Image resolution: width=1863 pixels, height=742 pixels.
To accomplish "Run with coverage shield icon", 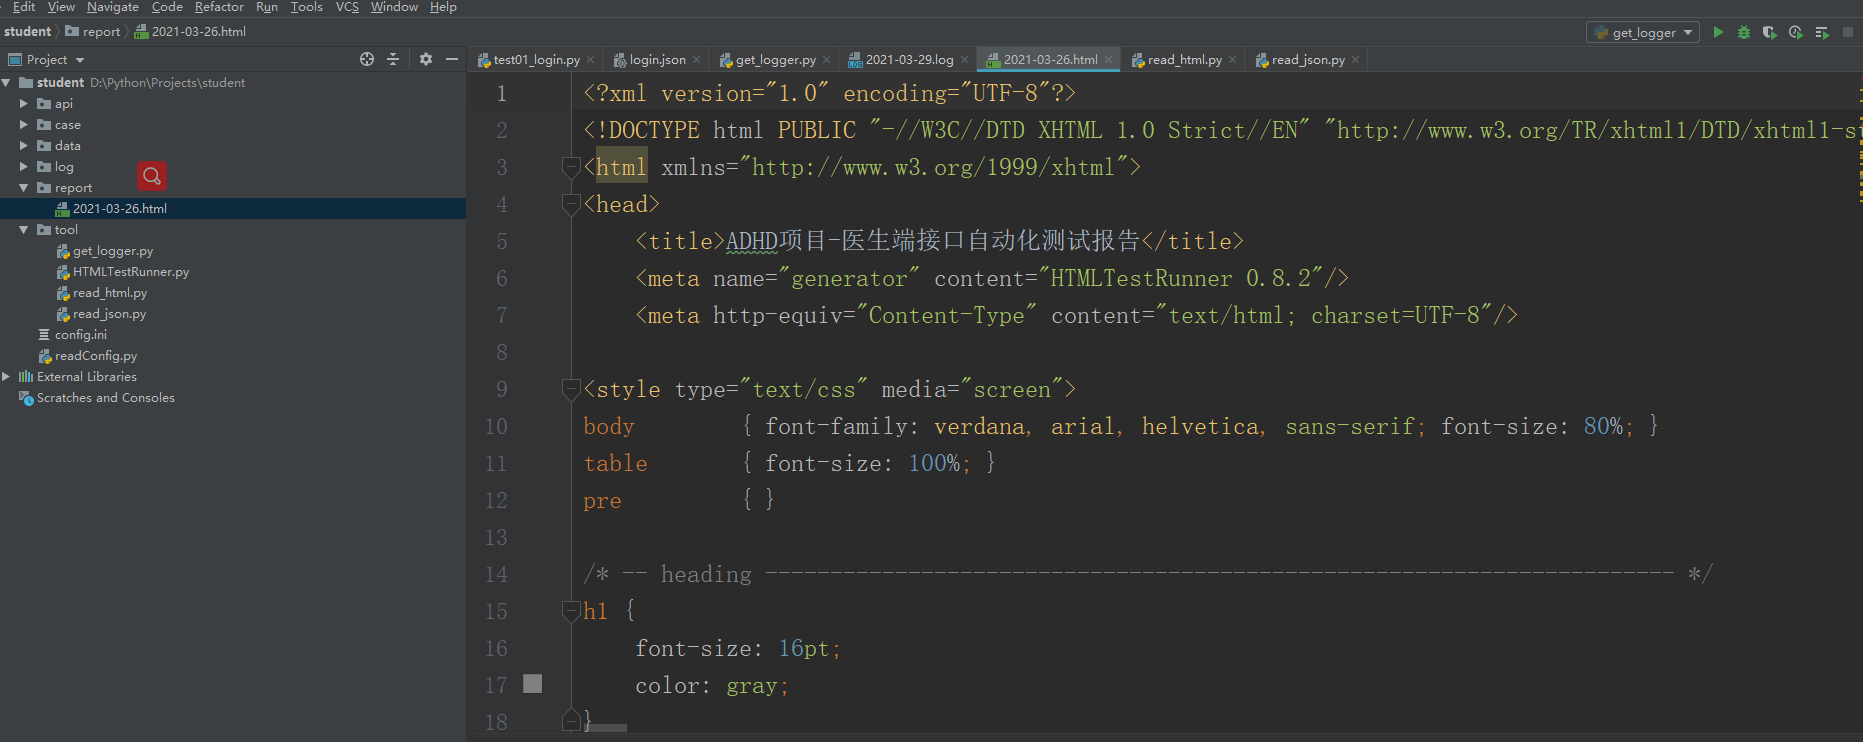I will [1770, 32].
